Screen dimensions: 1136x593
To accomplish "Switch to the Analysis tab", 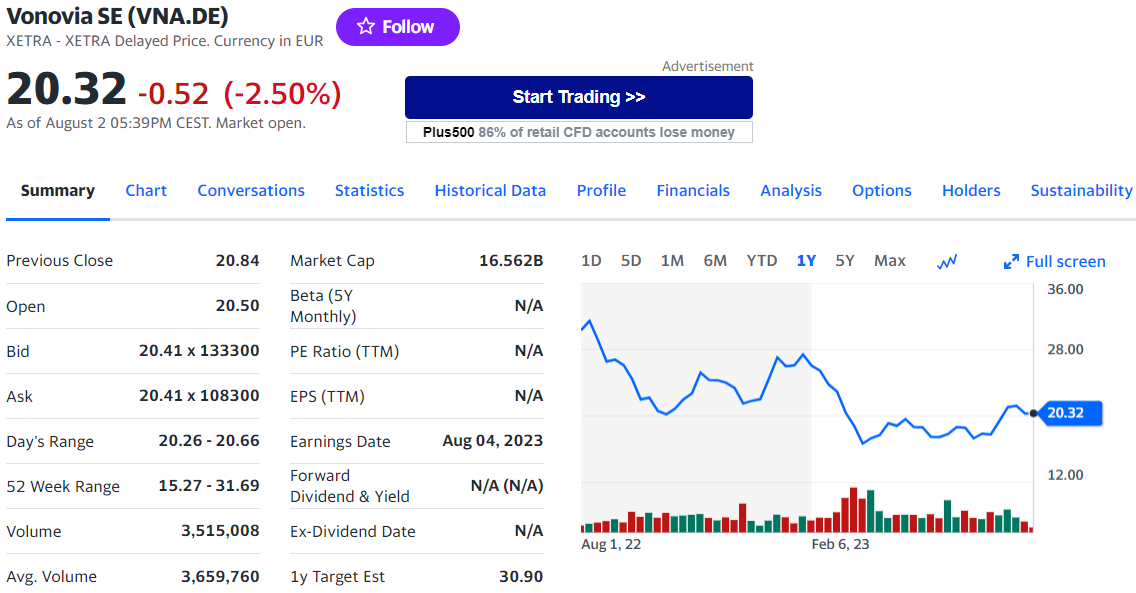I will tap(790, 190).
